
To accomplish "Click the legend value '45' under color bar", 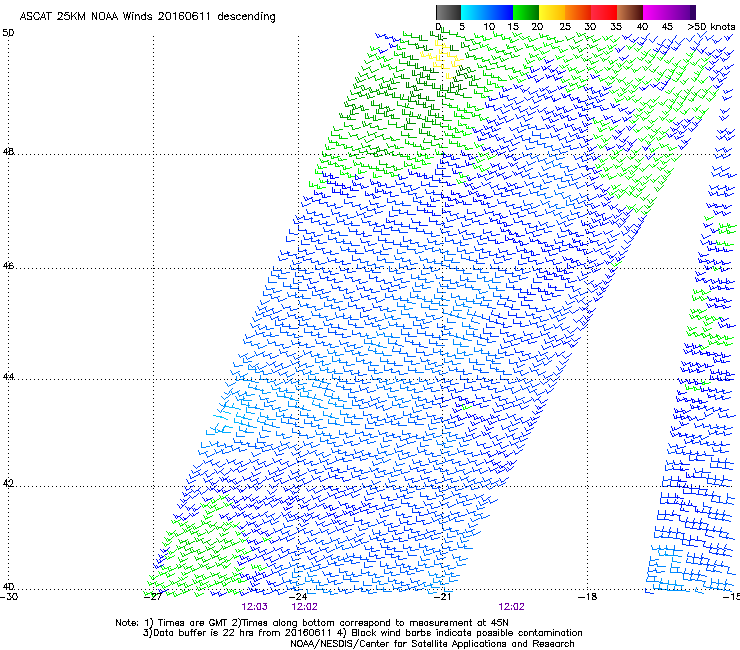I will click(x=667, y=27).
